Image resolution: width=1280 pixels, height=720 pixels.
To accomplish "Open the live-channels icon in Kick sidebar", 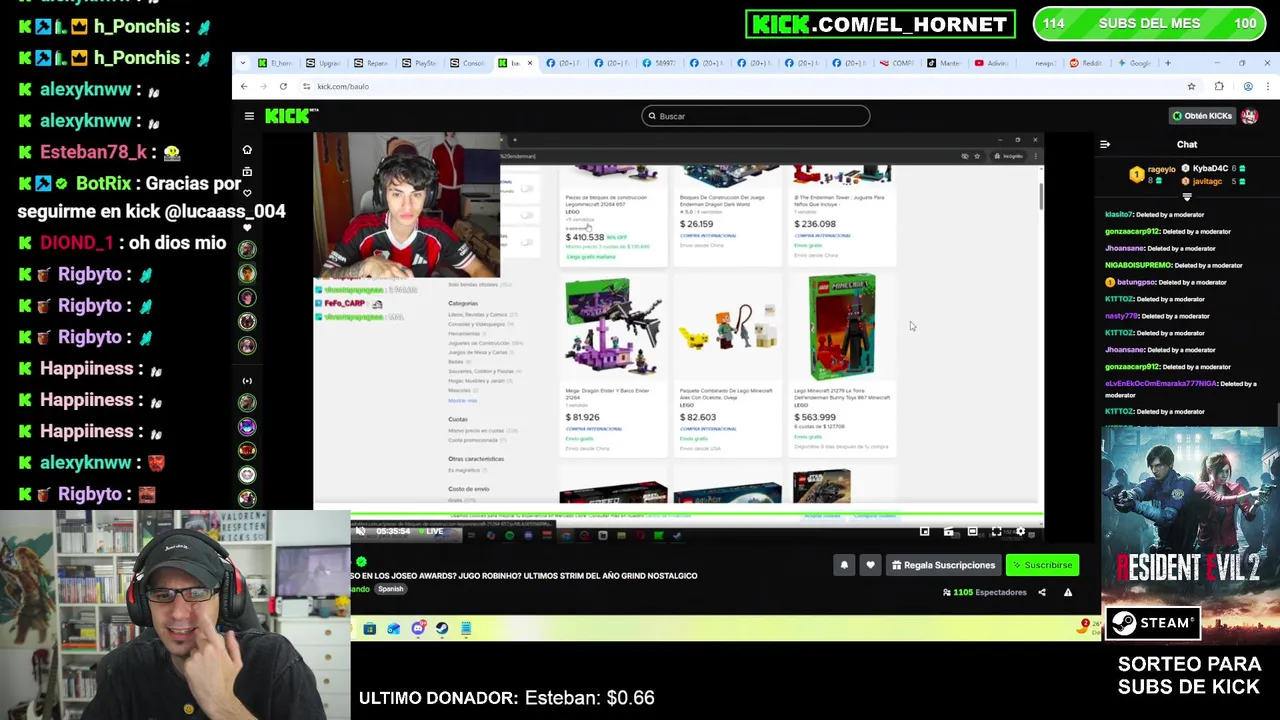I will pyautogui.click(x=247, y=381).
